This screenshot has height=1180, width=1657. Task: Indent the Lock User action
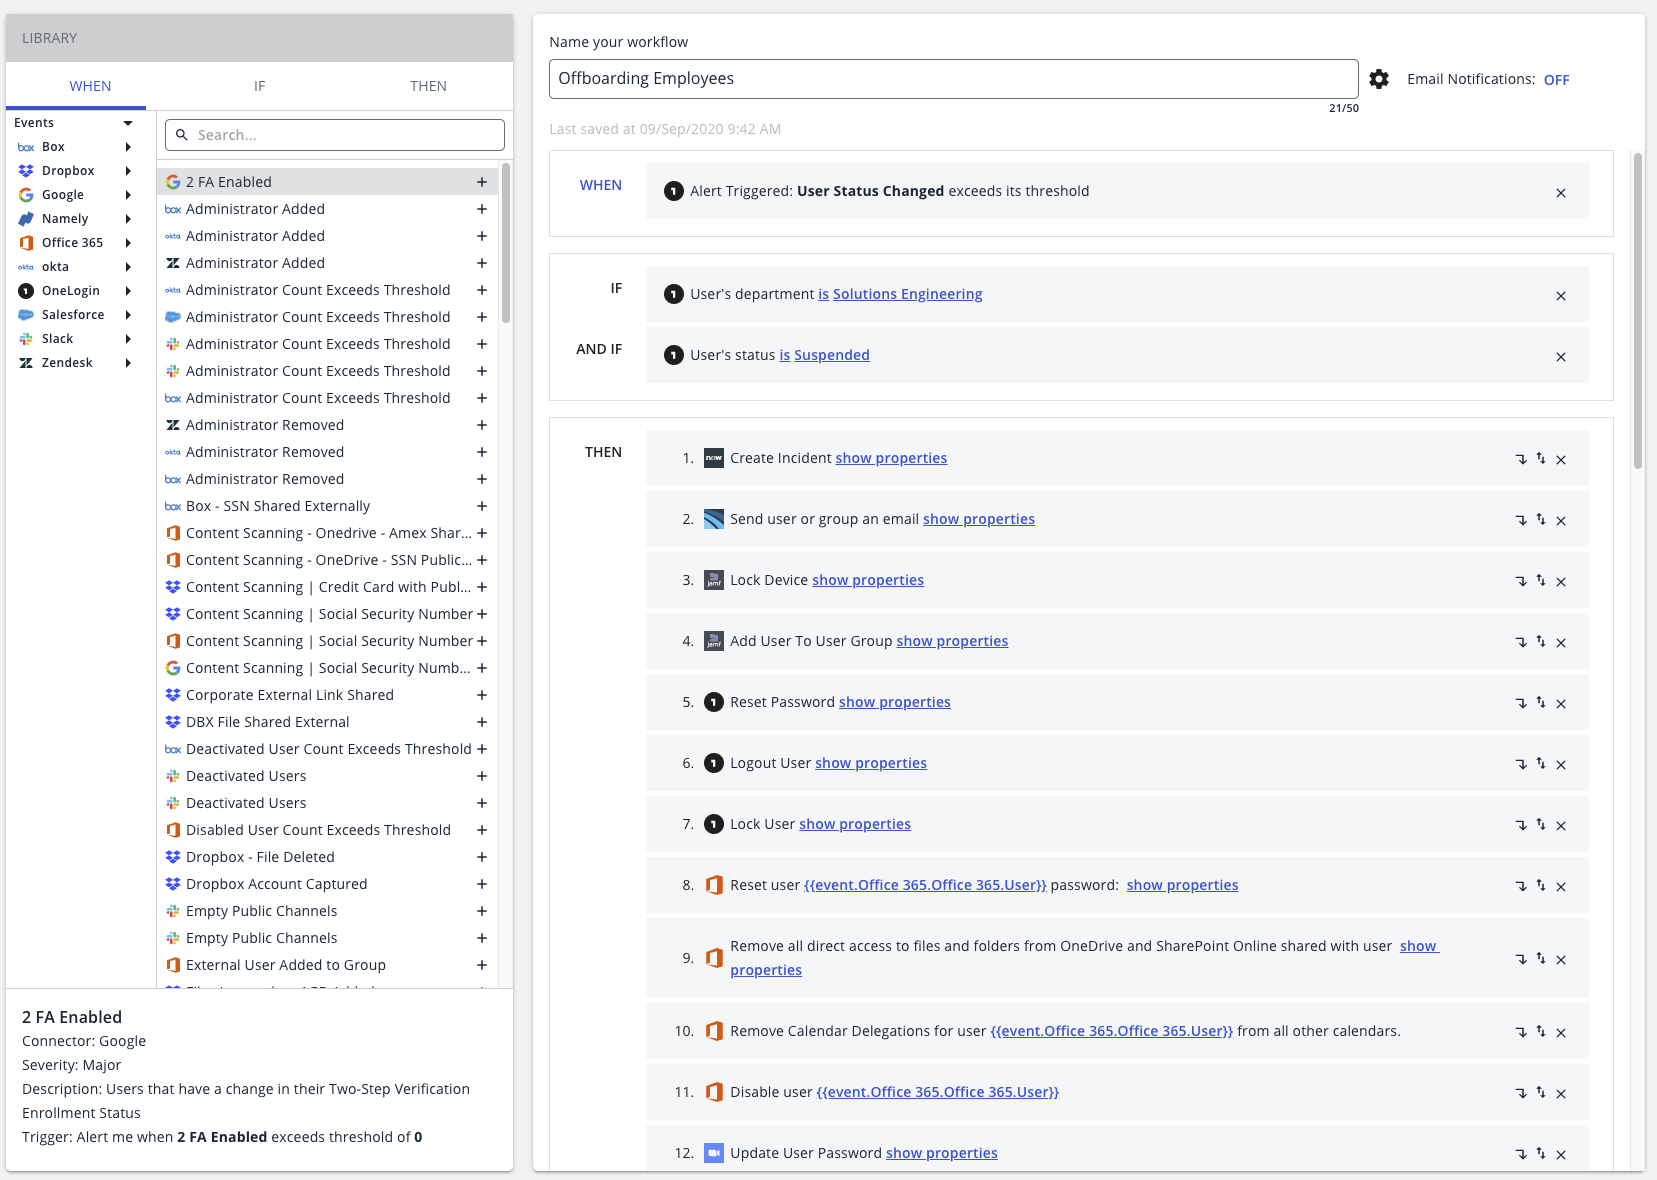1521,825
